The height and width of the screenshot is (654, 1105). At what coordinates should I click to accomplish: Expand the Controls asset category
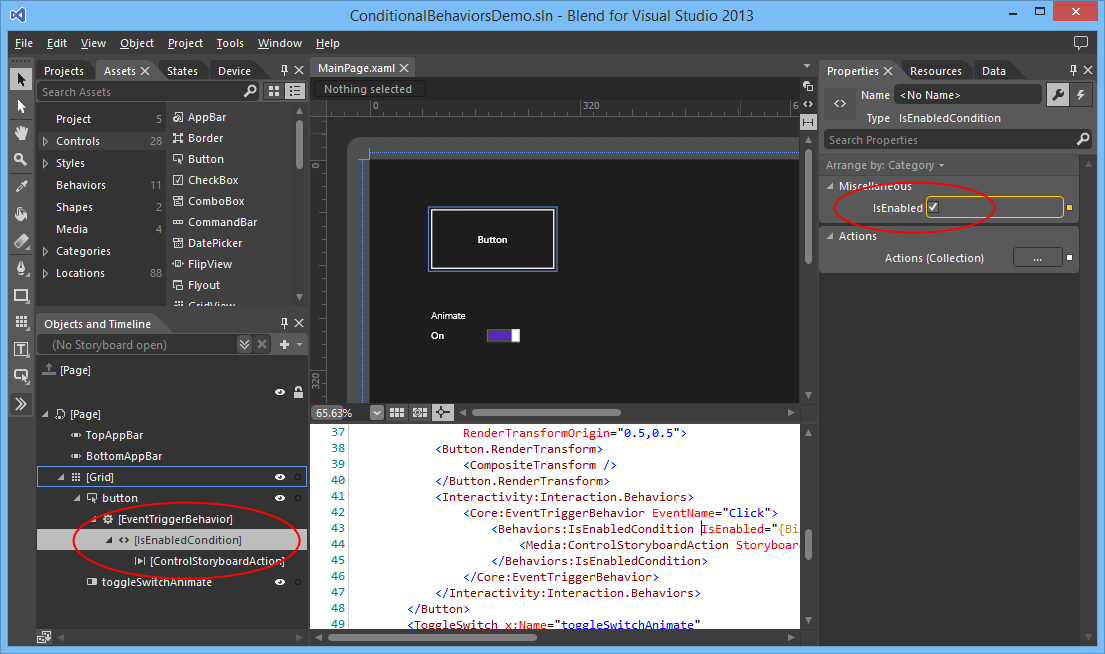tap(46, 141)
